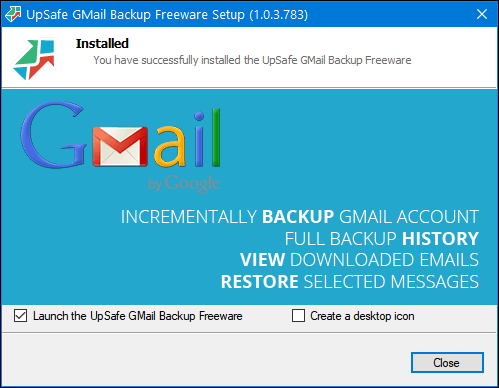This screenshot has height=388, width=499.
Task: Click the Full Backup History line
Action: 382,238
